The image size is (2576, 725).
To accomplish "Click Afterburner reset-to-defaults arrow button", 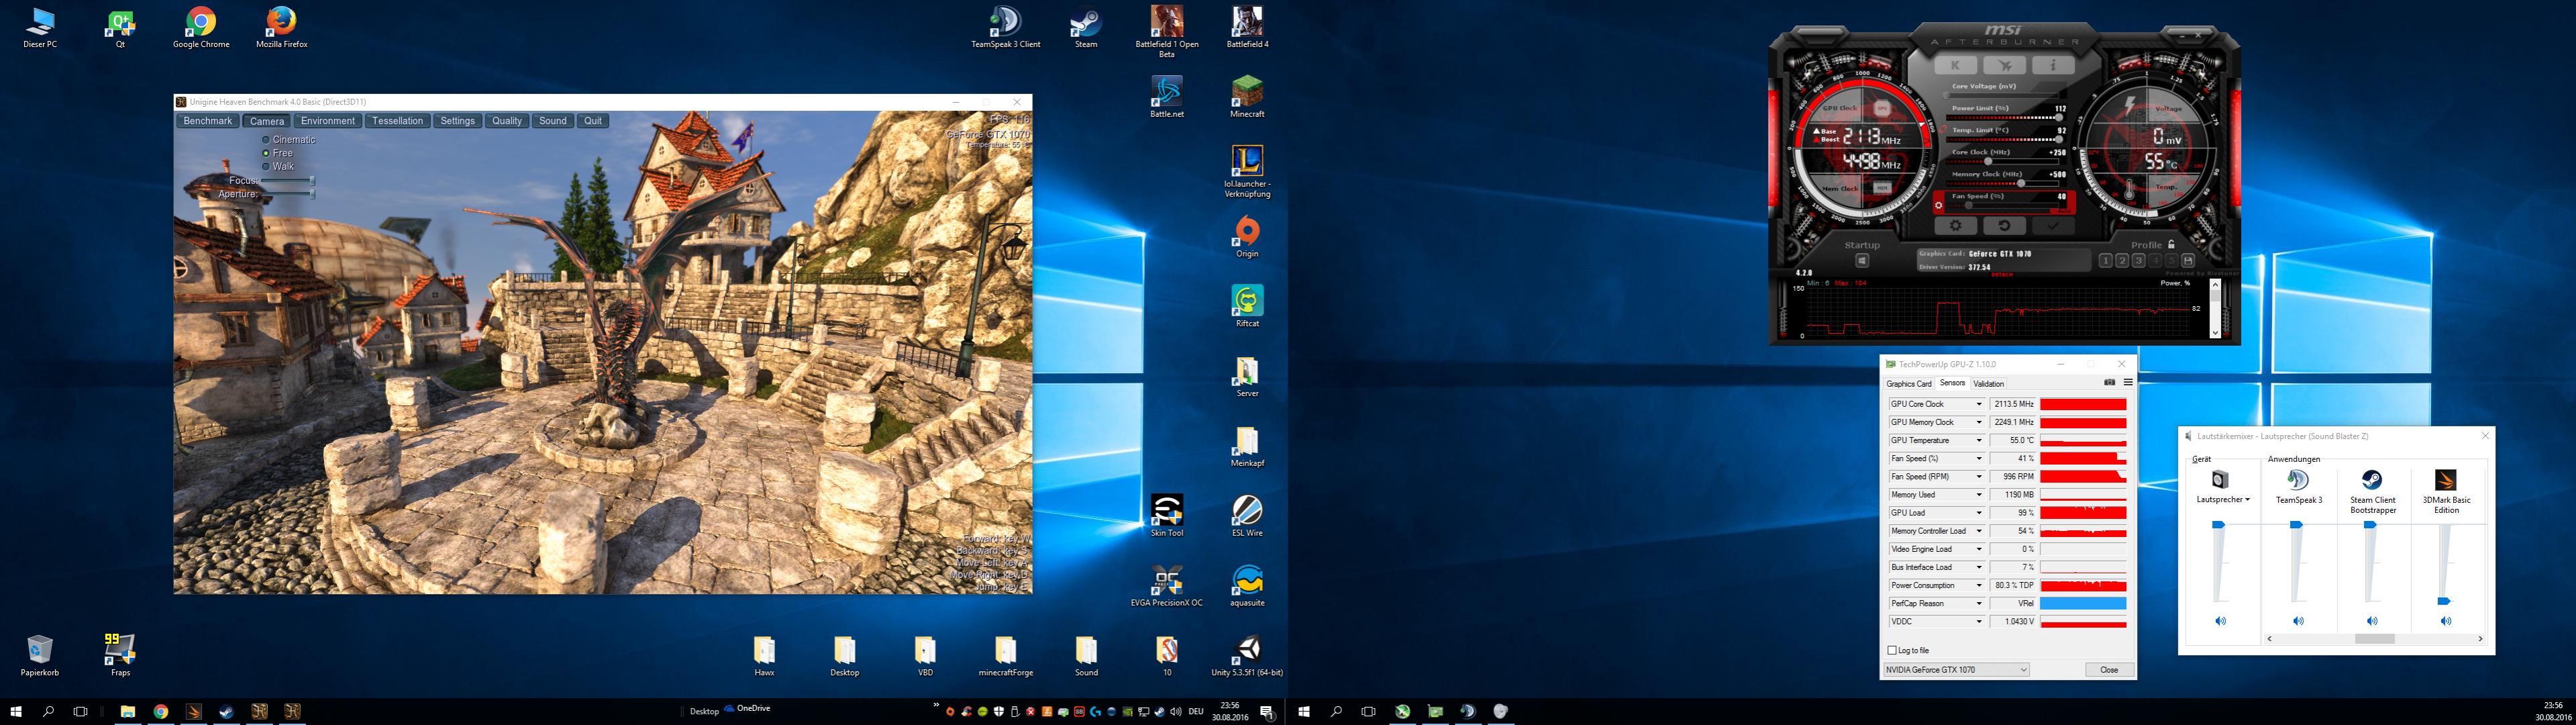I will pos(2004,225).
